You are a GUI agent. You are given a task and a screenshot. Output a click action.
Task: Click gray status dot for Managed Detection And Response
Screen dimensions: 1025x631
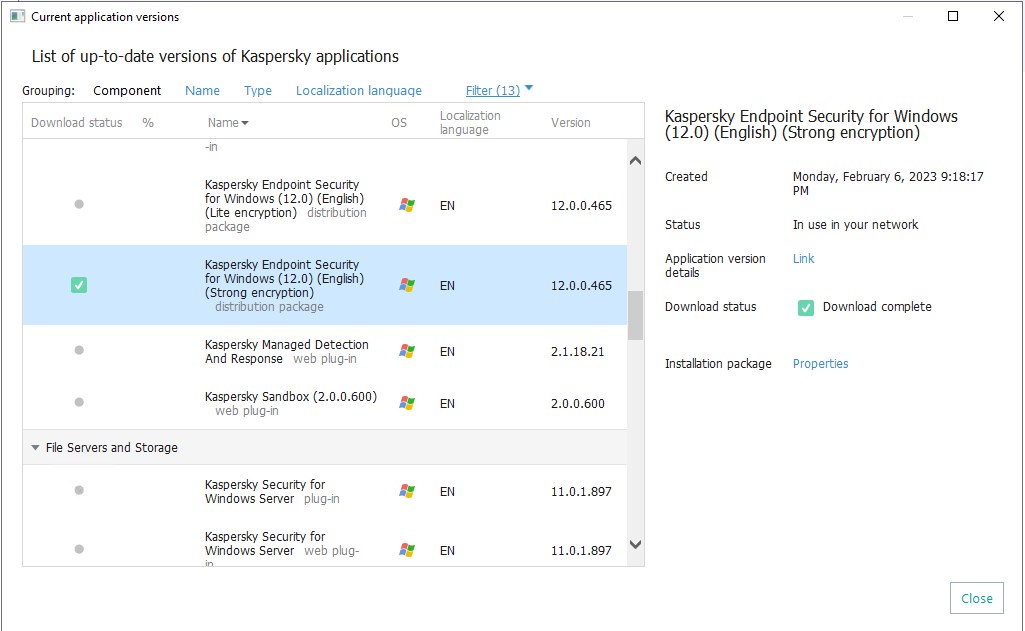tap(79, 350)
